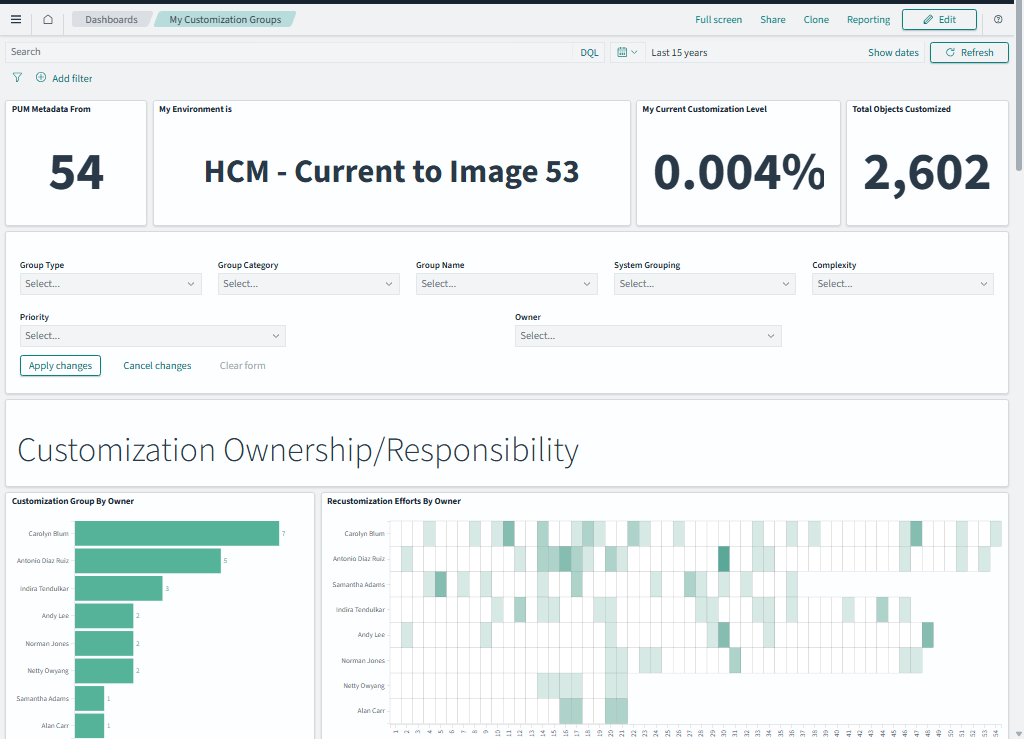The height and width of the screenshot is (739, 1024).
Task: Click Carolyn Blum label in heatmap
Action: pyautogui.click(x=364, y=533)
